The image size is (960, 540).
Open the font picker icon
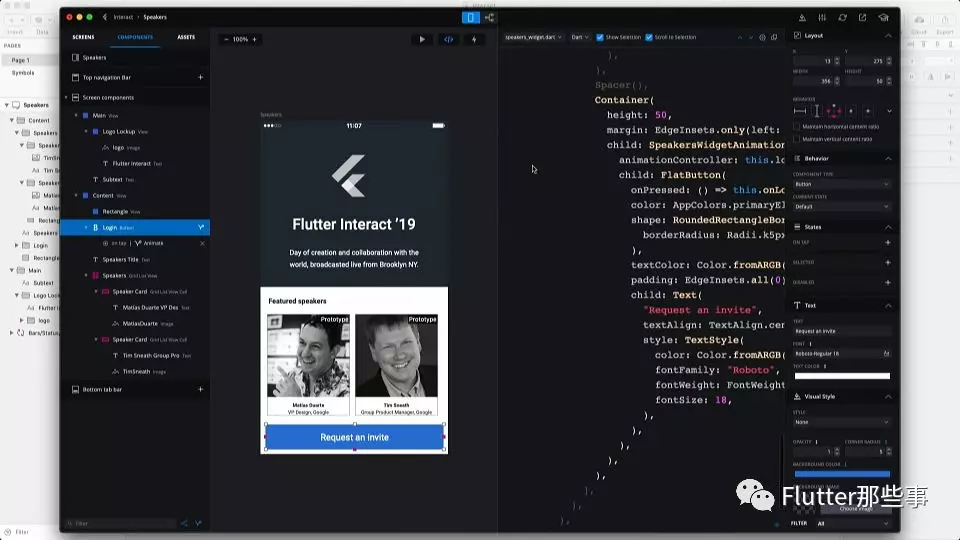[886, 353]
